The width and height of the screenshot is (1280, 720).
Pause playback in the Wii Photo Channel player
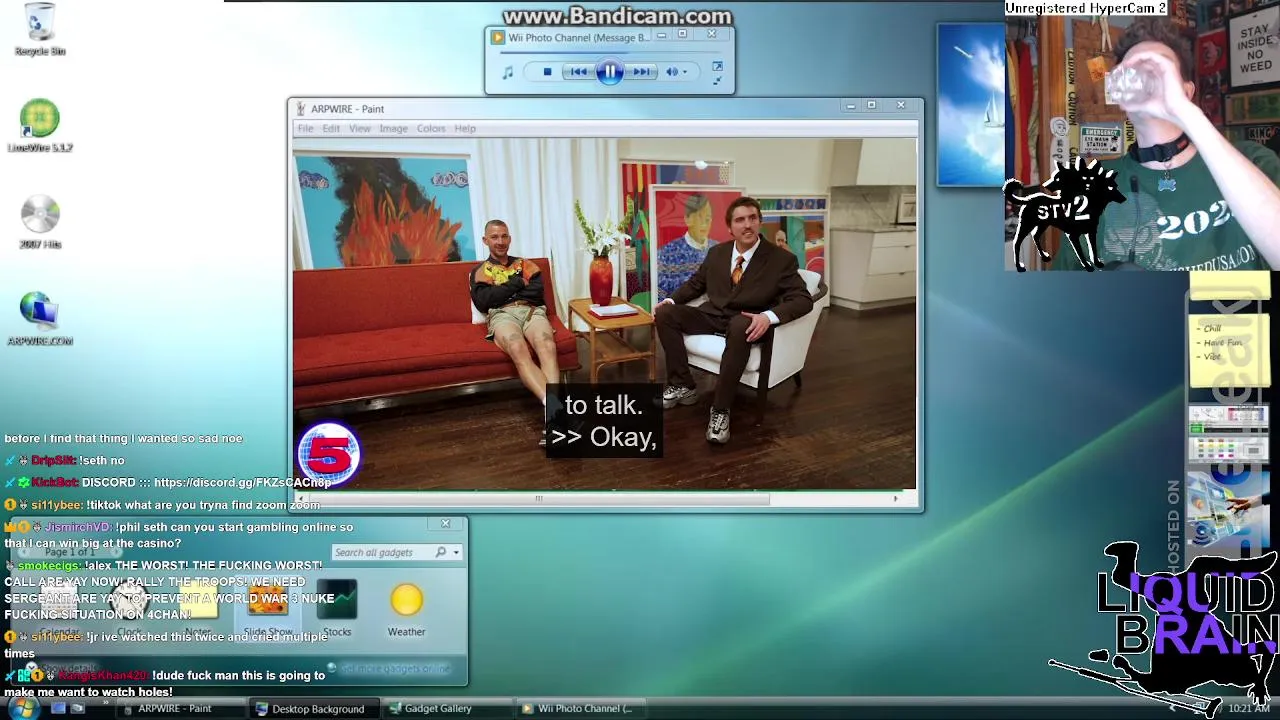(609, 71)
